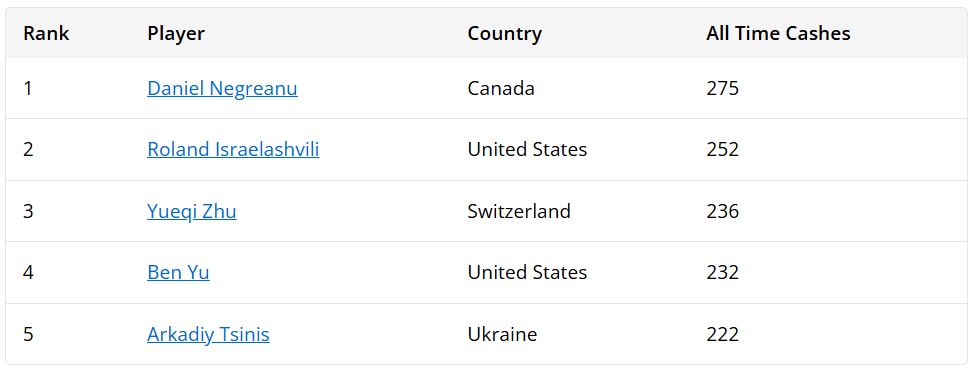Click the Player column header
Viewport: 974px width, 371px height.
[176, 33]
